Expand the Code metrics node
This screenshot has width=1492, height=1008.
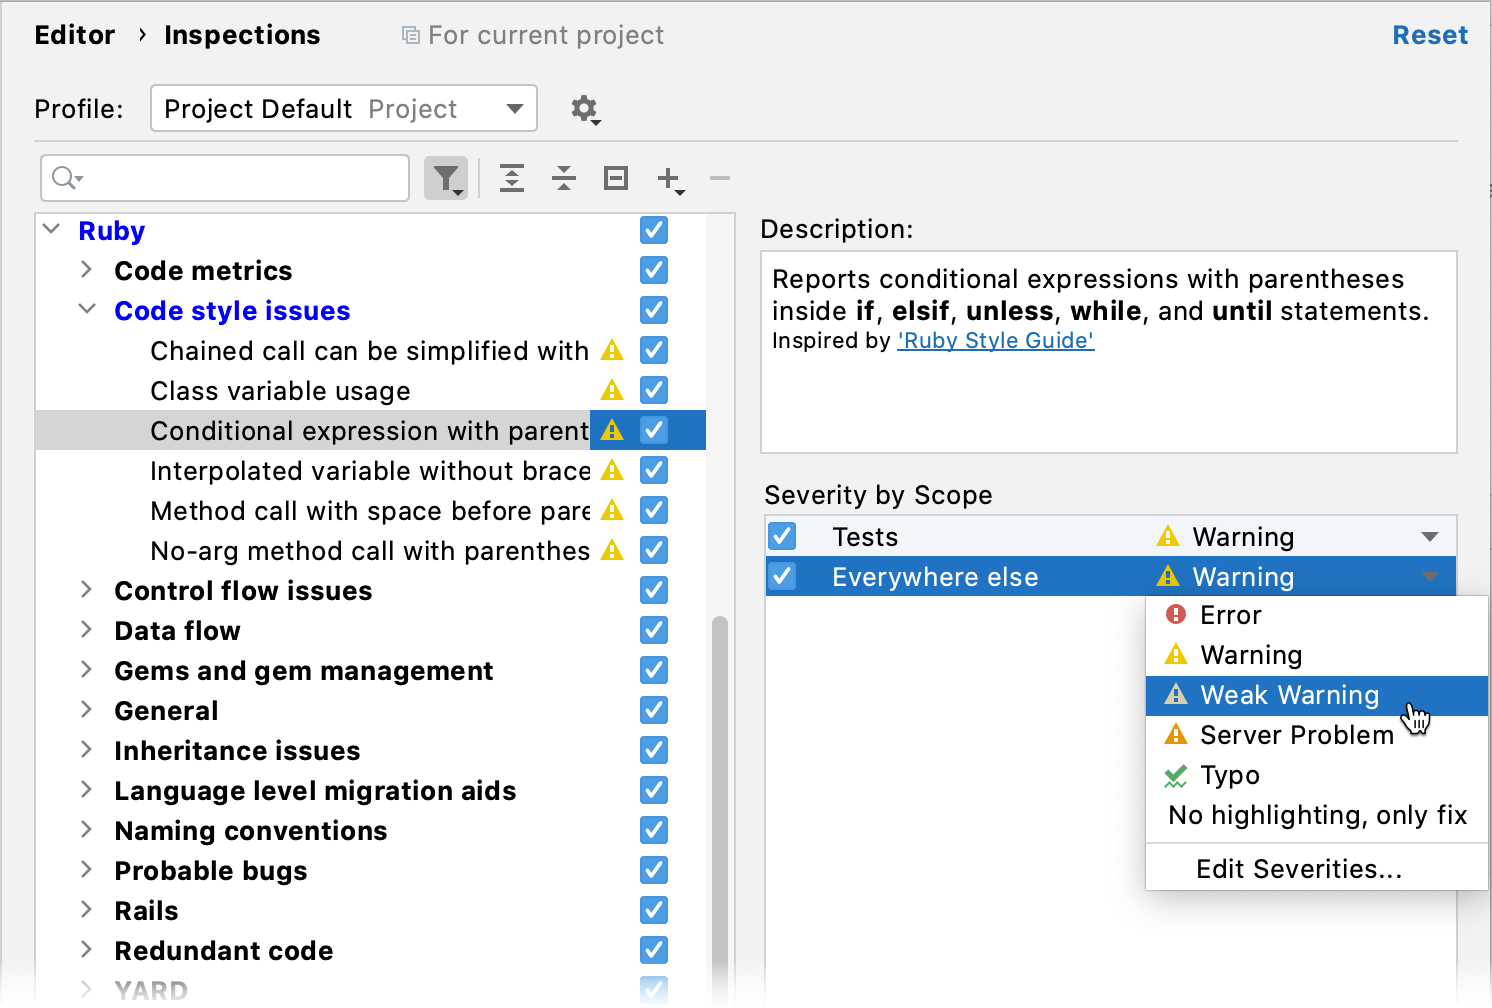[87, 270]
